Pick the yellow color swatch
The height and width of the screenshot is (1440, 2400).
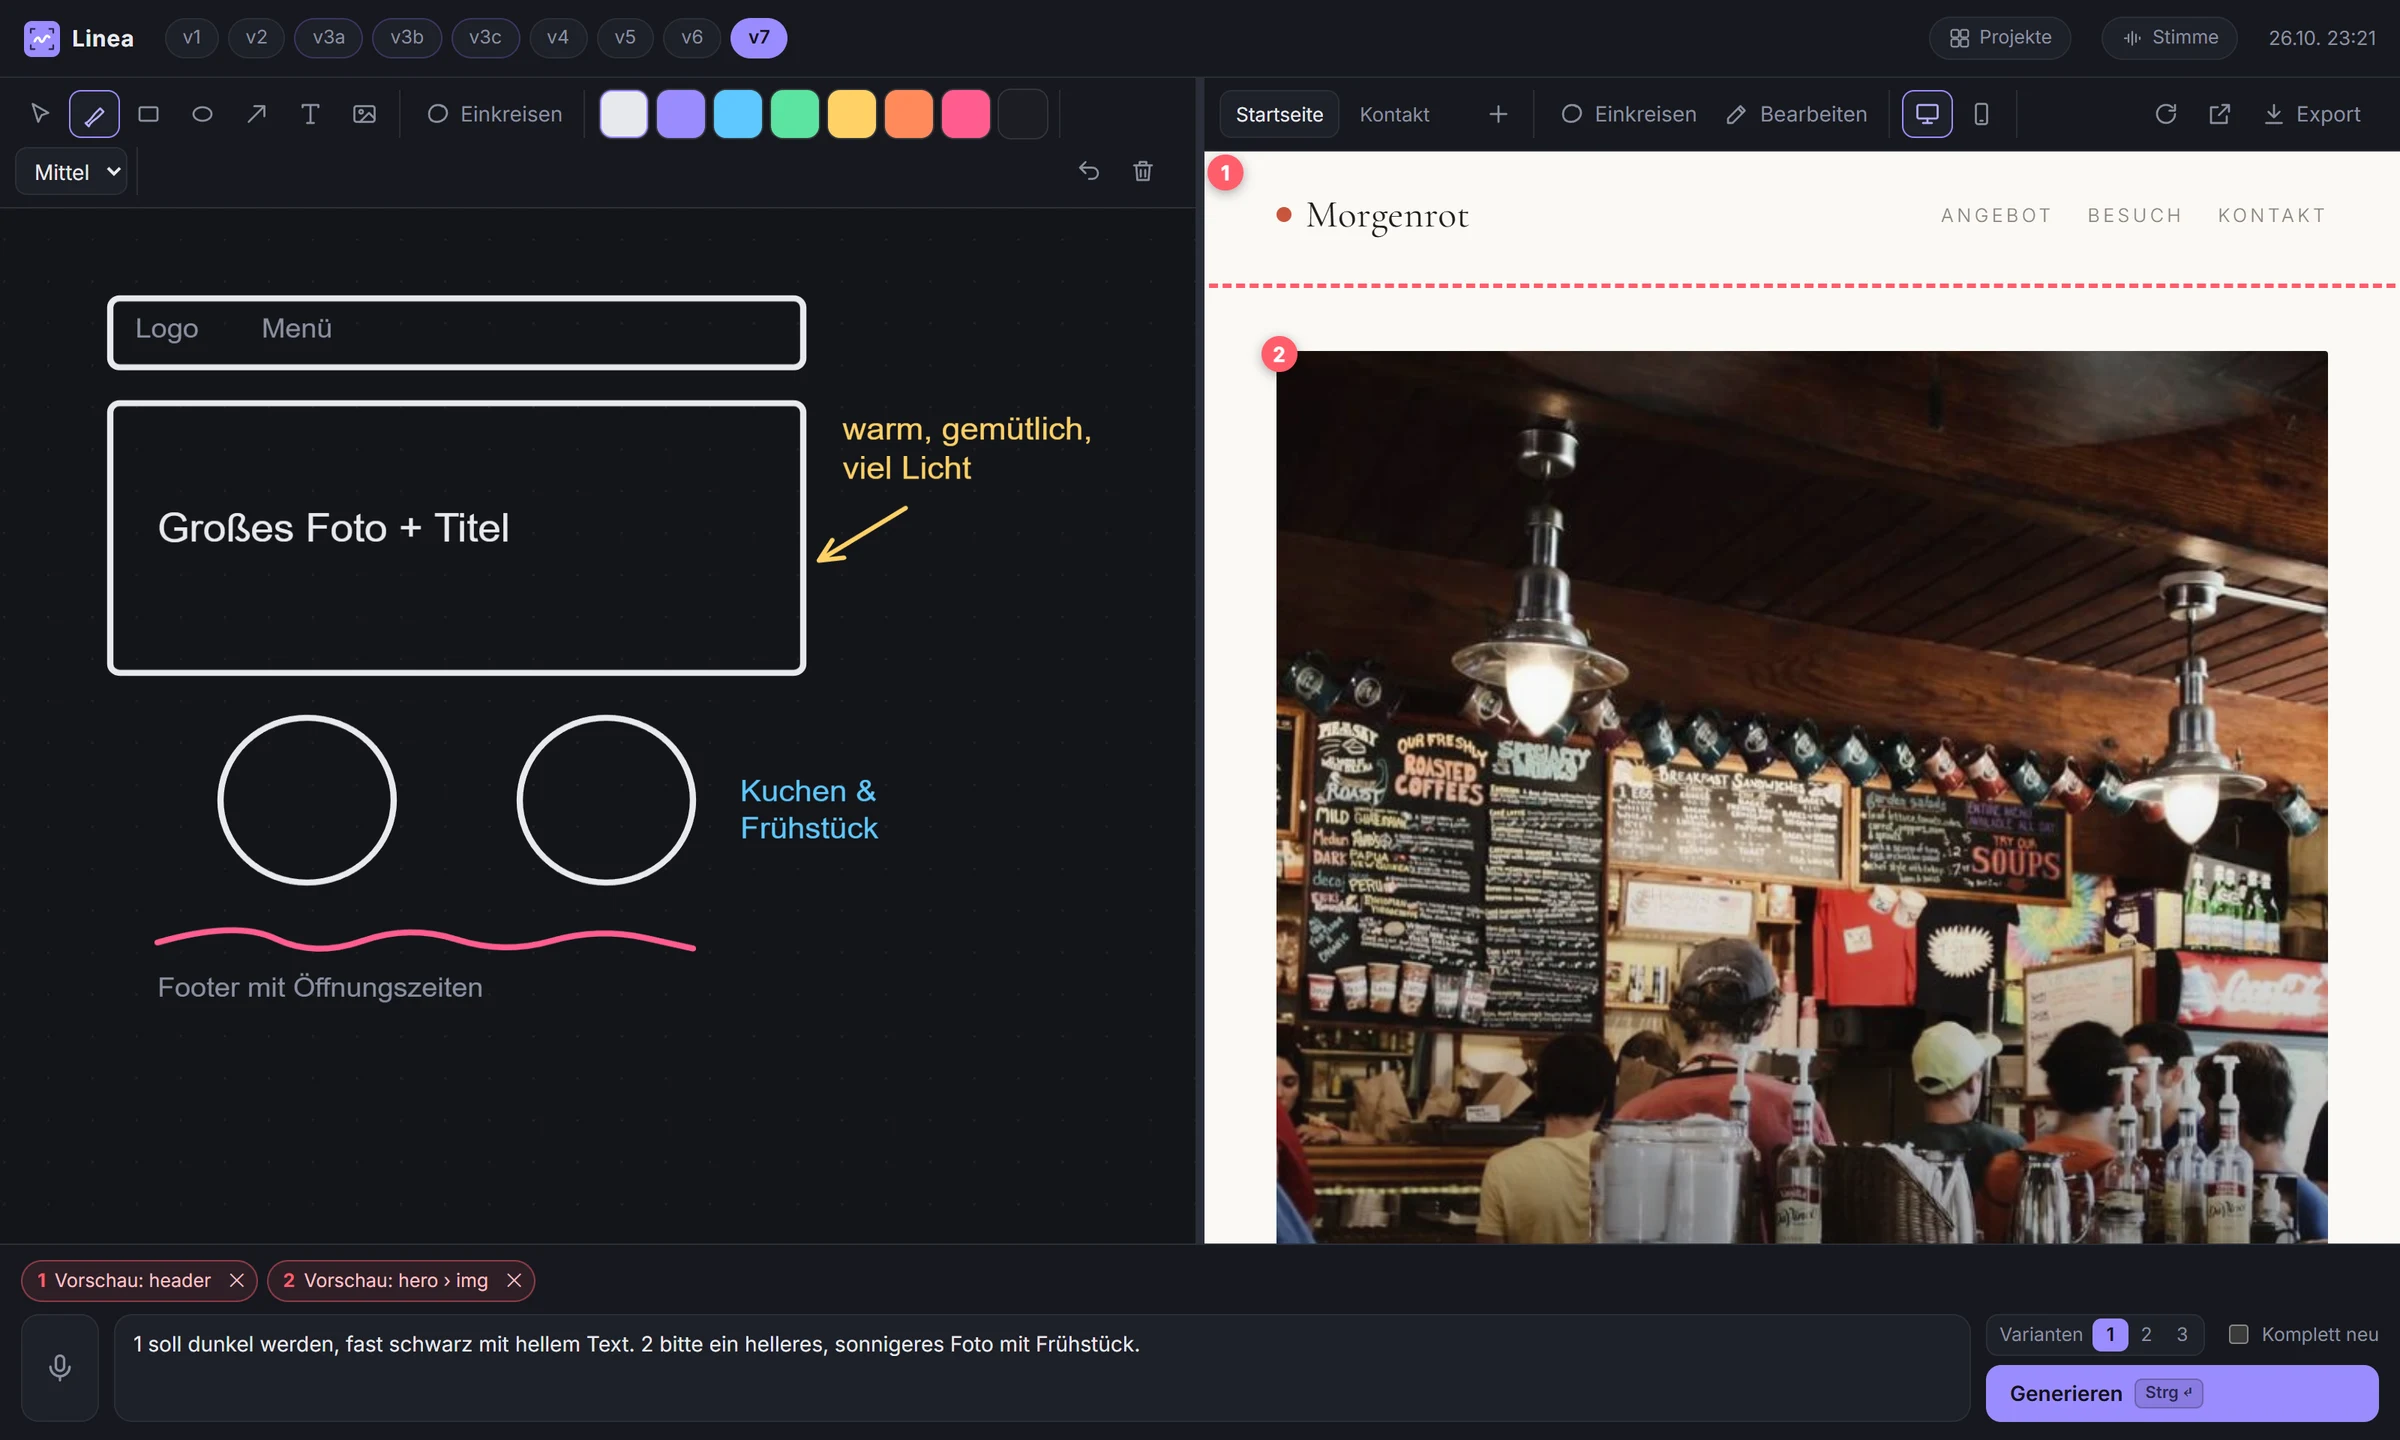852,114
